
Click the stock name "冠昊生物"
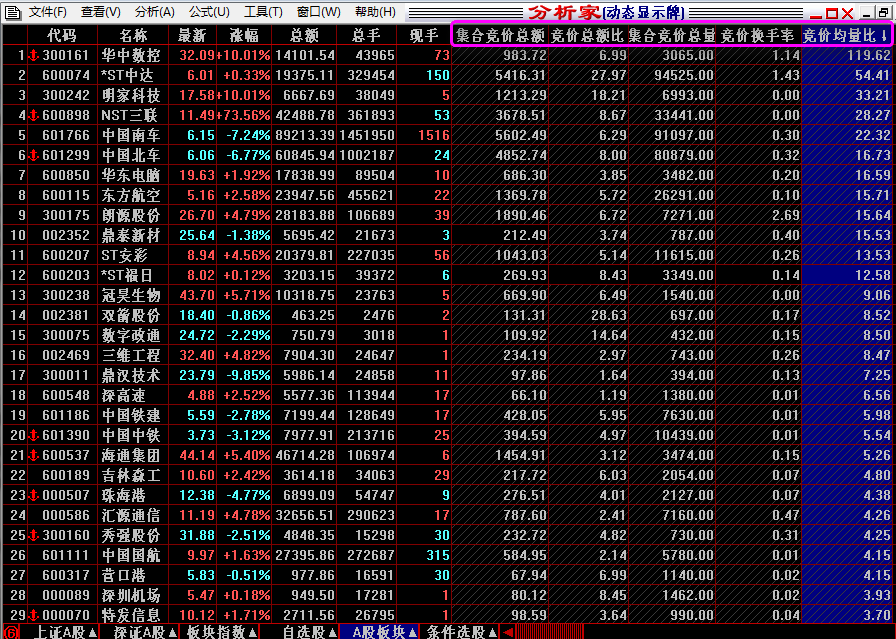pos(131,295)
